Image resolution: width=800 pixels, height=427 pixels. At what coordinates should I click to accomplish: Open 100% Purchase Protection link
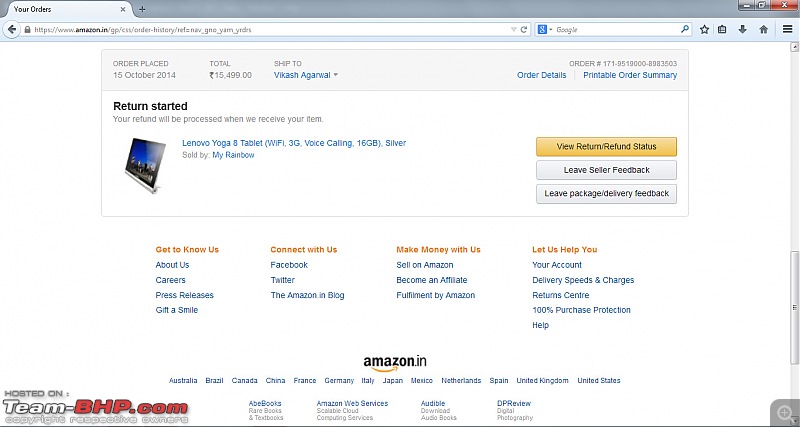point(581,310)
